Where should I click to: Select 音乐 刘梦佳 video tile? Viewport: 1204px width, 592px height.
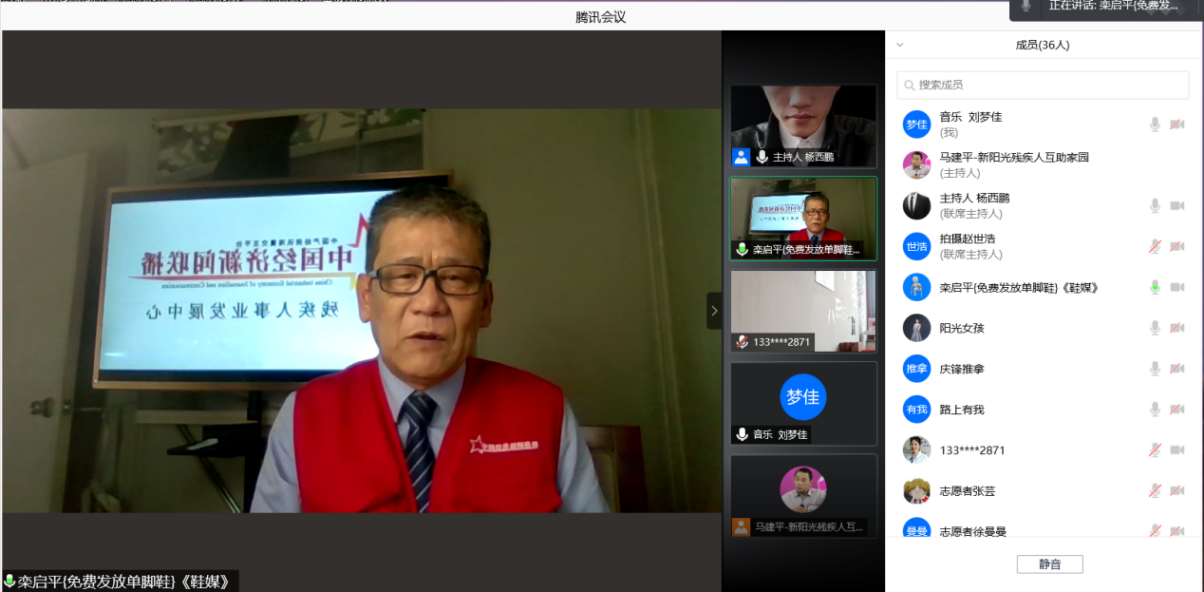(803, 403)
